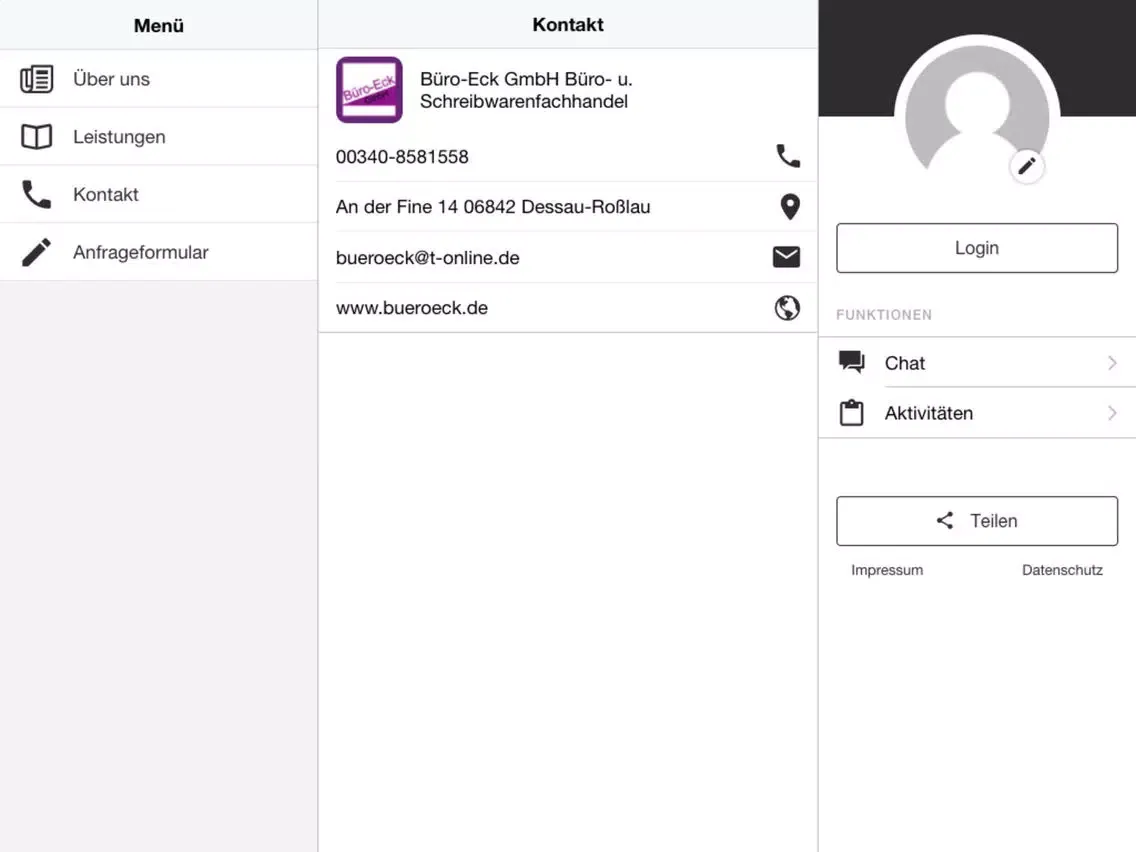Image resolution: width=1136 pixels, height=852 pixels.
Task: Click the Büro-Eck company logo
Action: [x=369, y=90]
